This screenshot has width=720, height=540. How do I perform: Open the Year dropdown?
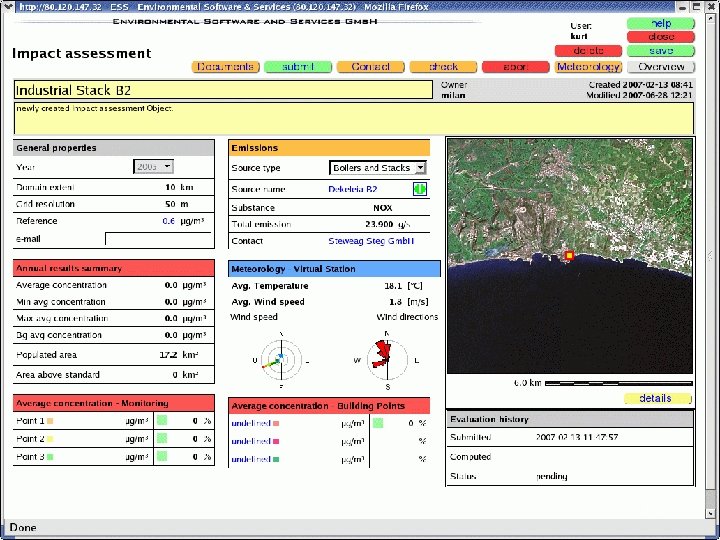[153, 167]
